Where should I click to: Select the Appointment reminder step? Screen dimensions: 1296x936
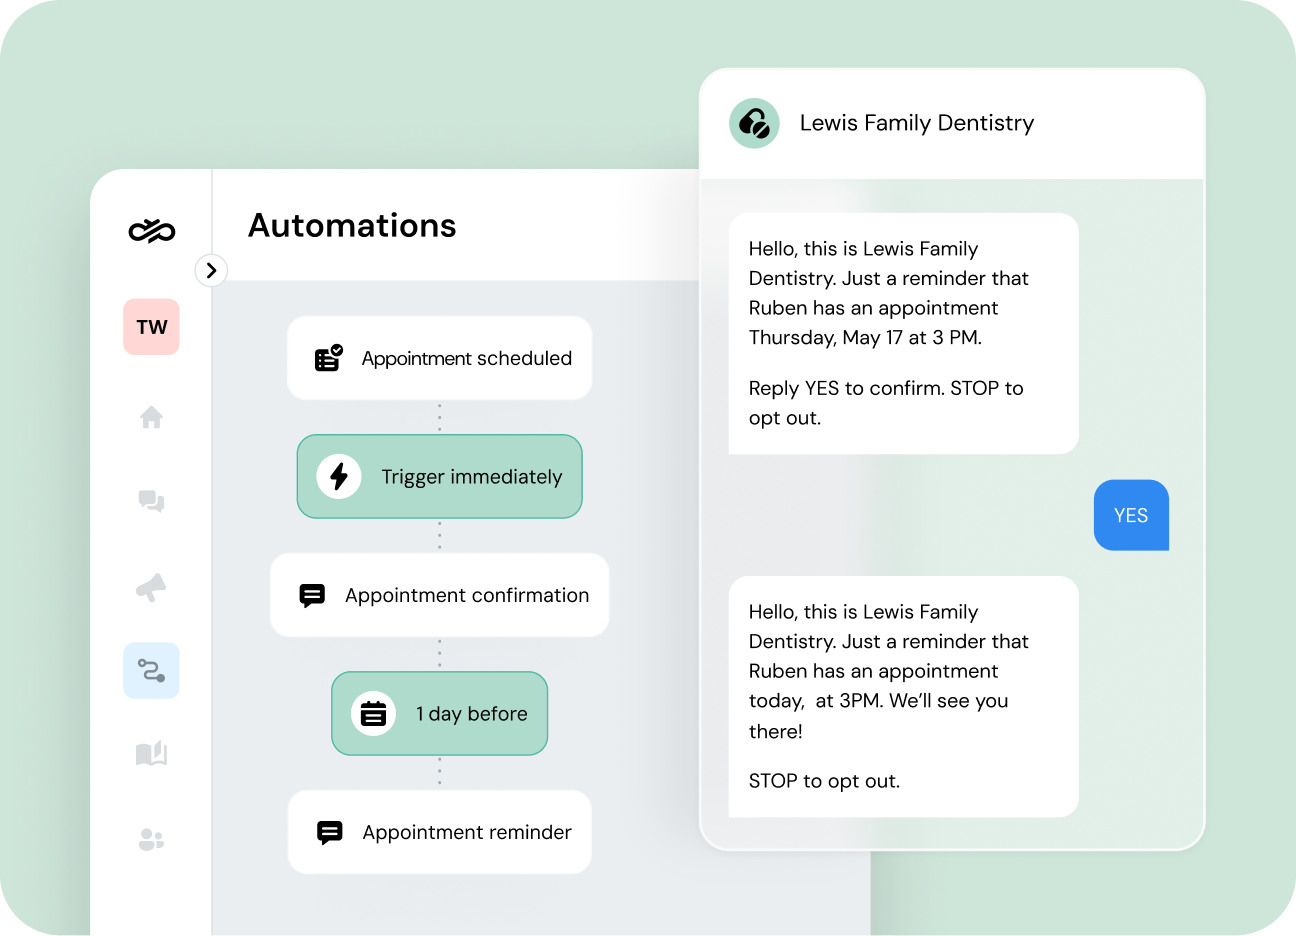tap(439, 832)
